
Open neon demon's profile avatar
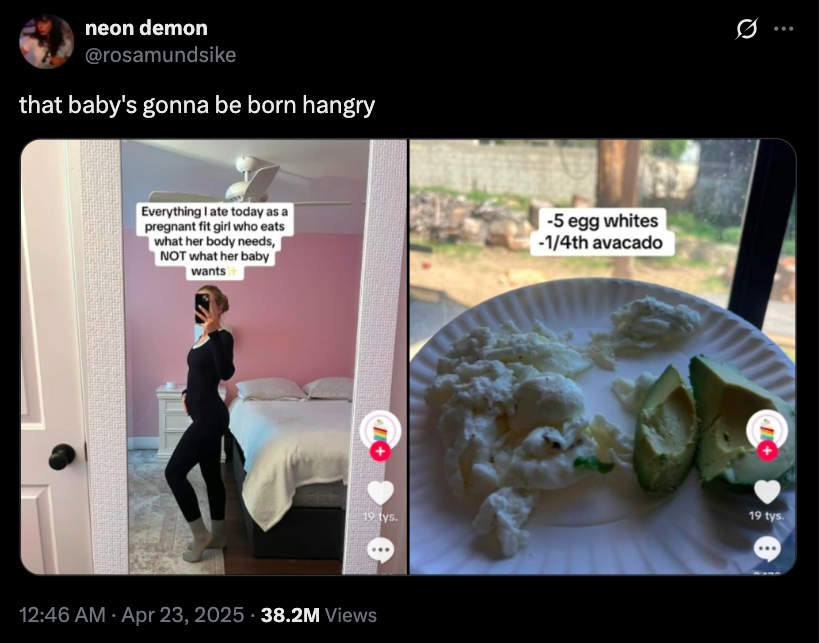[x=46, y=41]
